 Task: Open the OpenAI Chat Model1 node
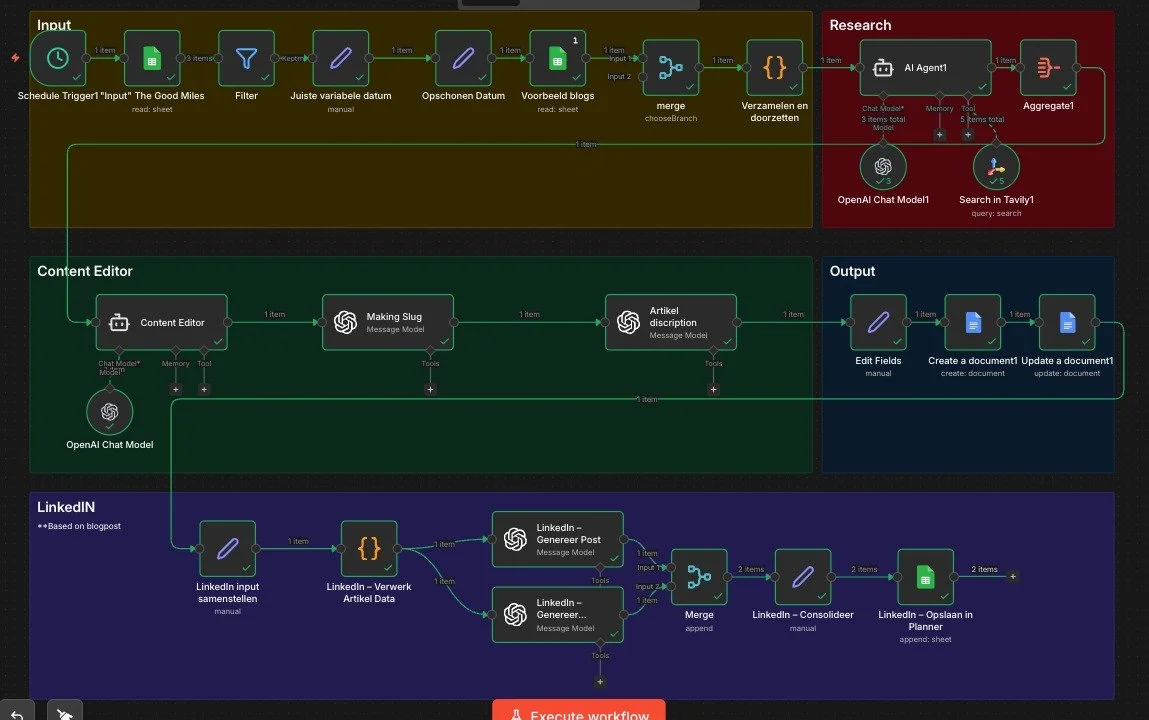tap(882, 167)
